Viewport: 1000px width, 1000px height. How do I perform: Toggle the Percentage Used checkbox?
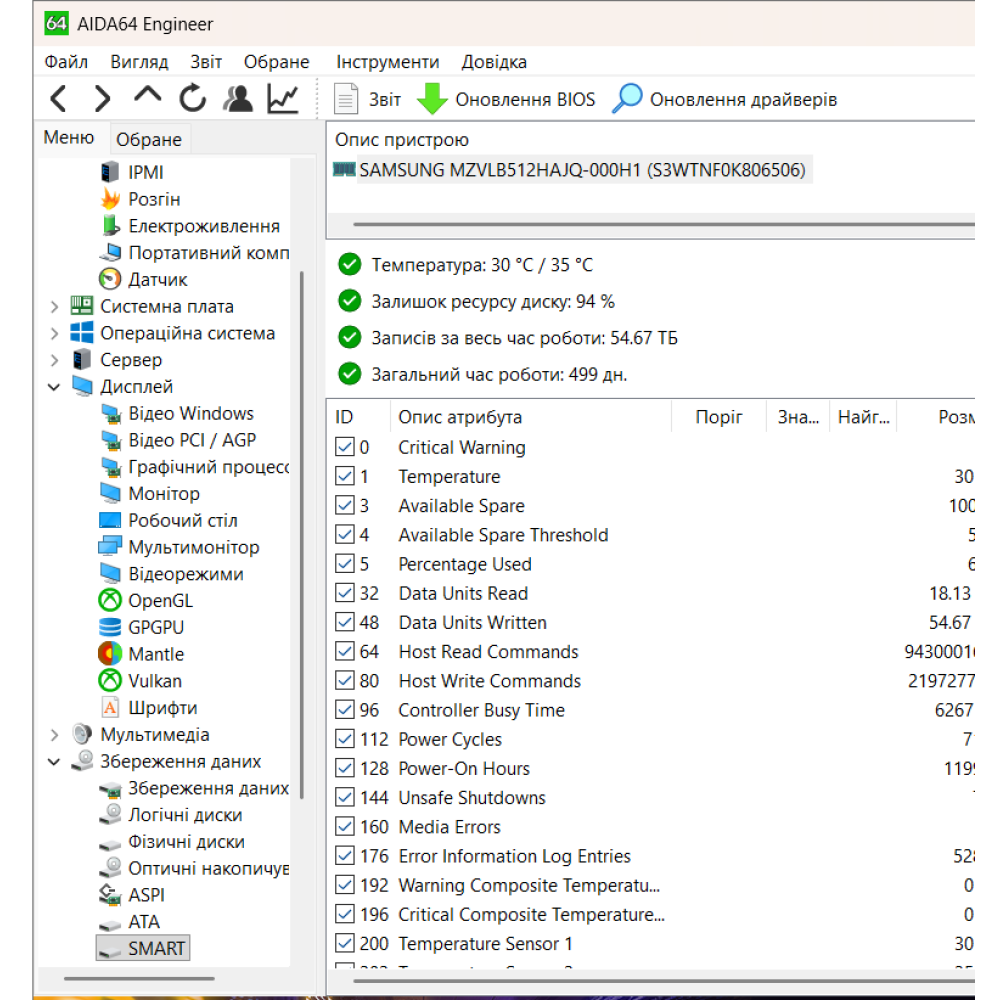click(345, 564)
